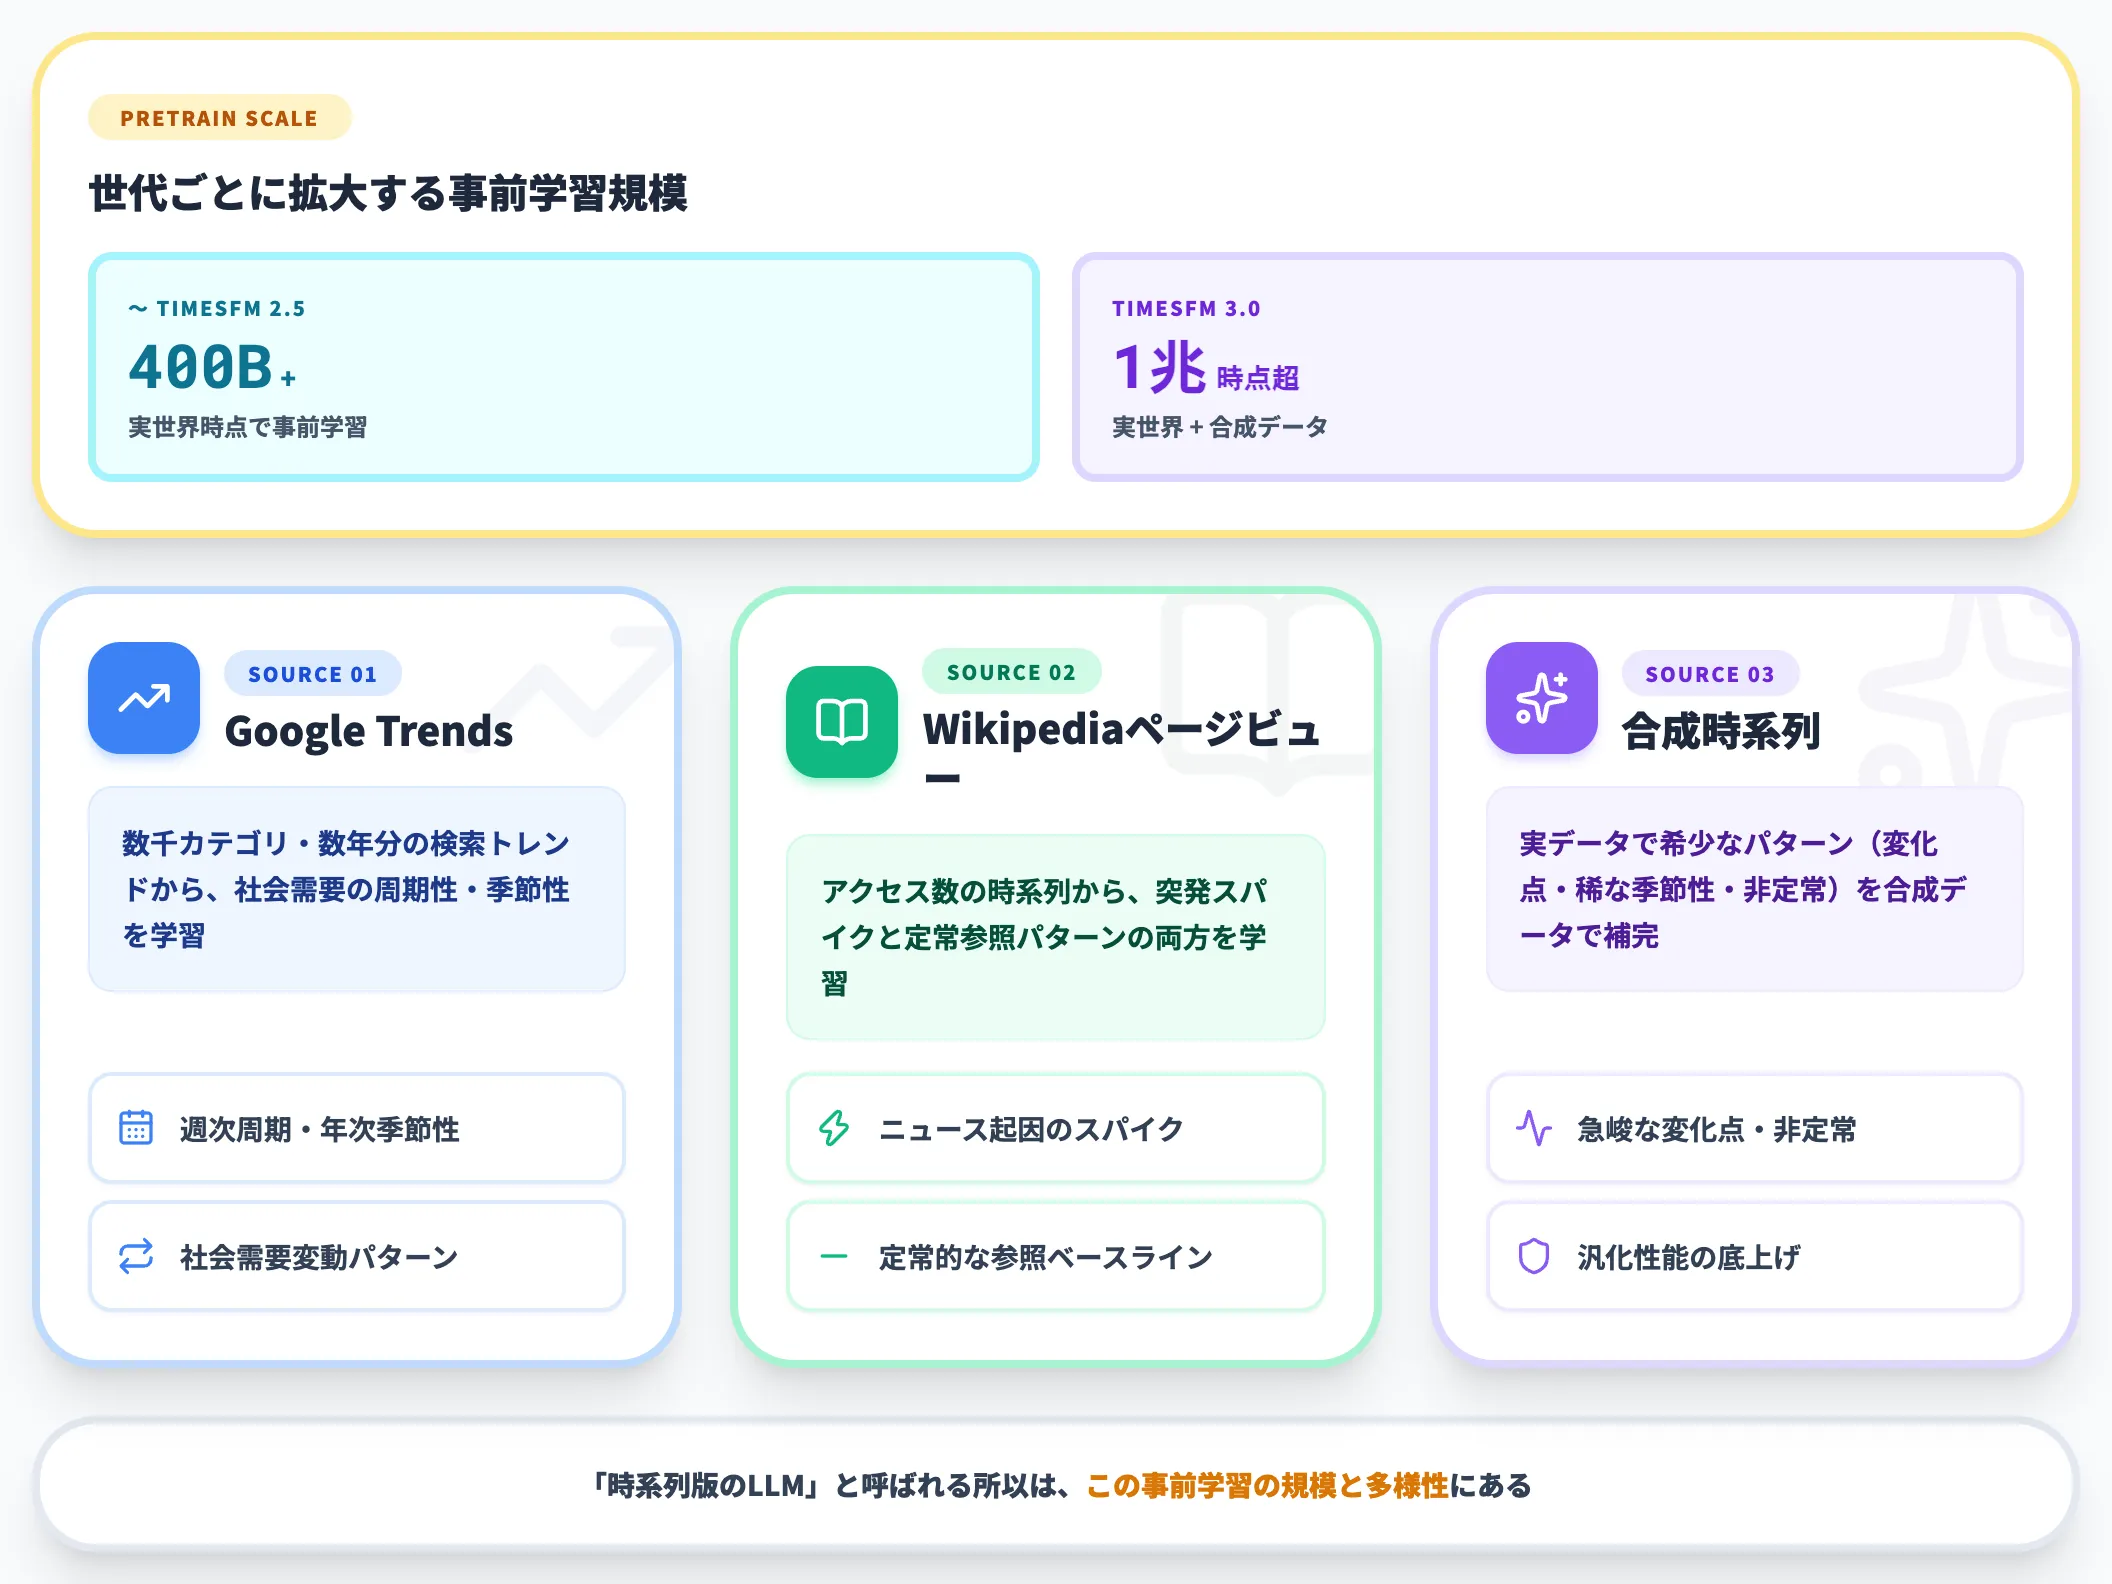Click the caption 実世界 + 合成データ
The image size is (2112, 1584).
pyautogui.click(x=1220, y=428)
